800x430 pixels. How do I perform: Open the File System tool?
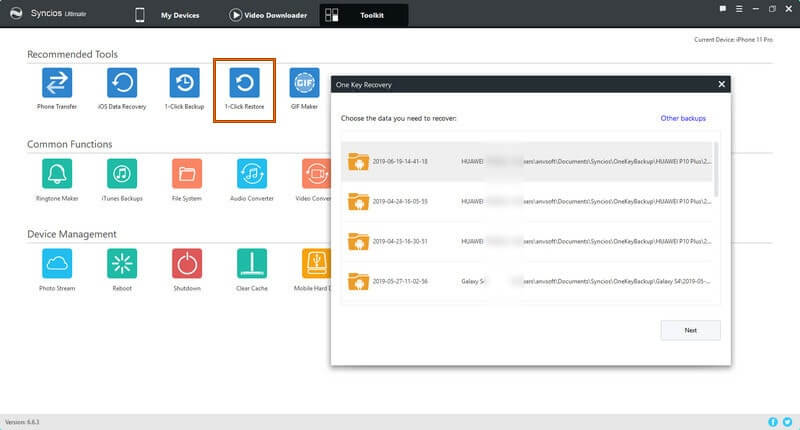tap(187, 173)
